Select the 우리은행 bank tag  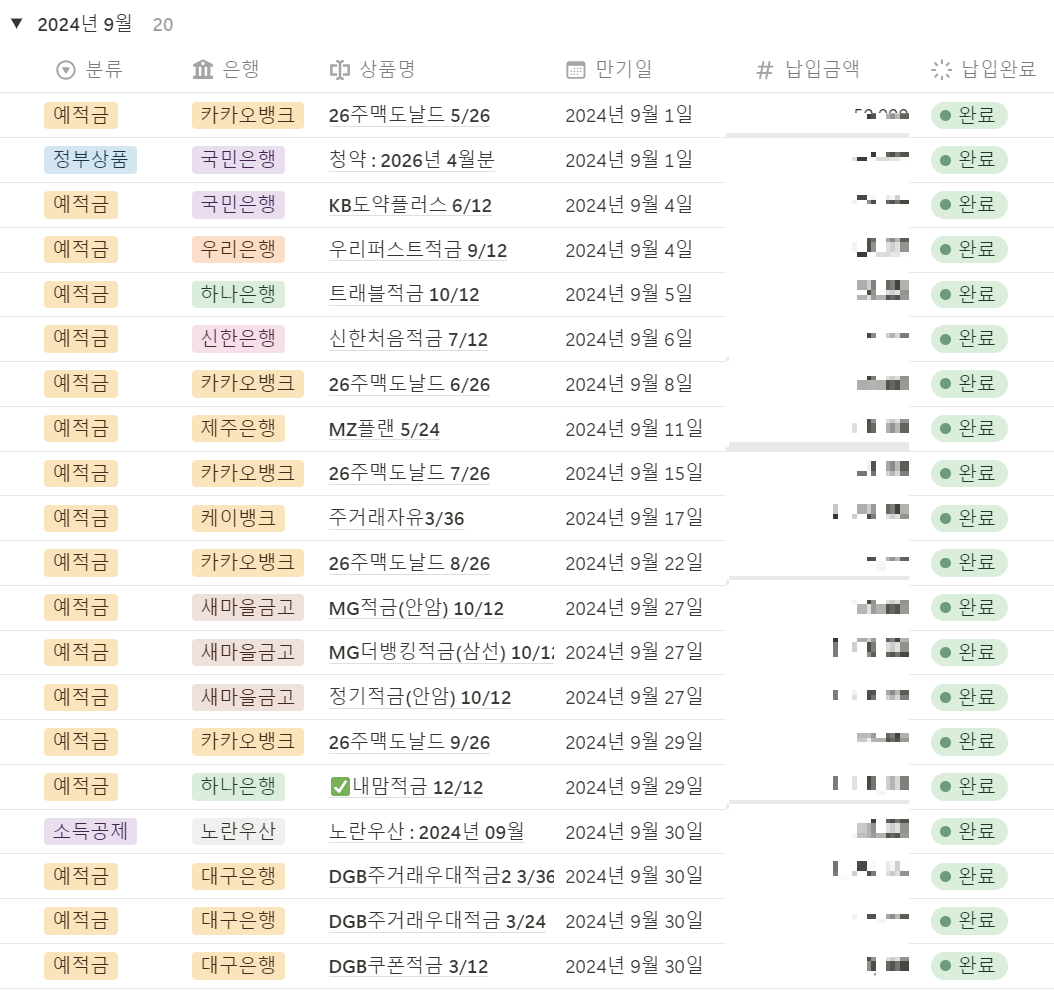238,249
